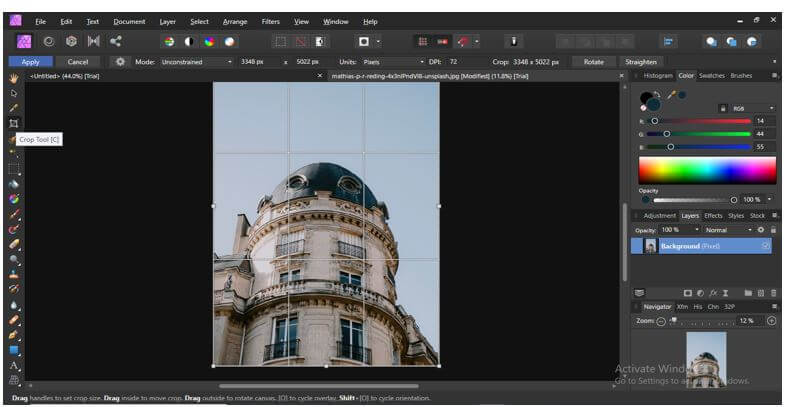The height and width of the screenshot is (407, 789).
Task: Click the Apply crop button
Action: pyautogui.click(x=31, y=62)
